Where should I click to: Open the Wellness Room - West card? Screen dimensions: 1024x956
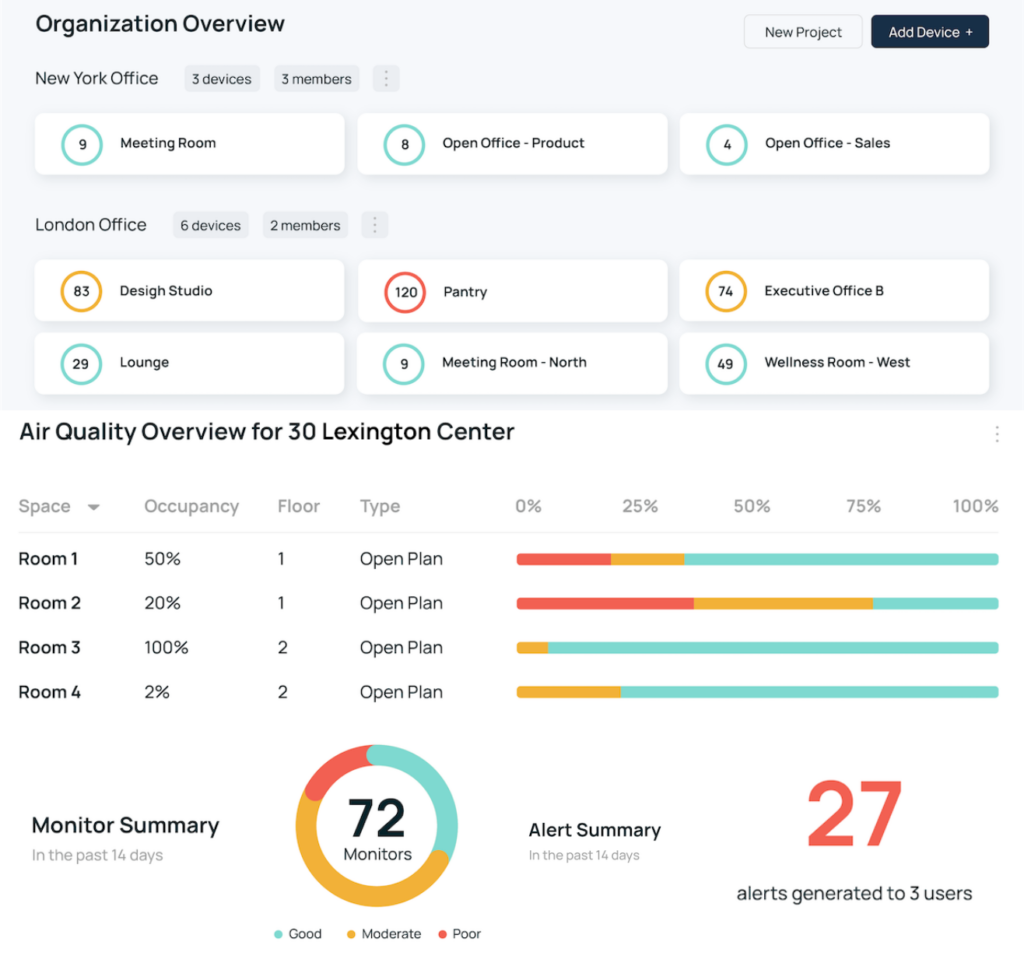coord(834,363)
